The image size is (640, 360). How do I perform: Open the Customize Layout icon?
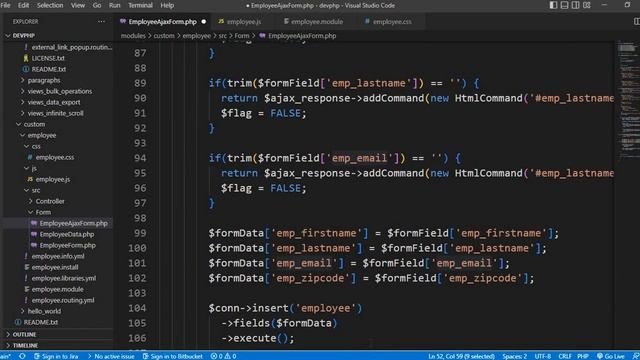click(587, 5)
